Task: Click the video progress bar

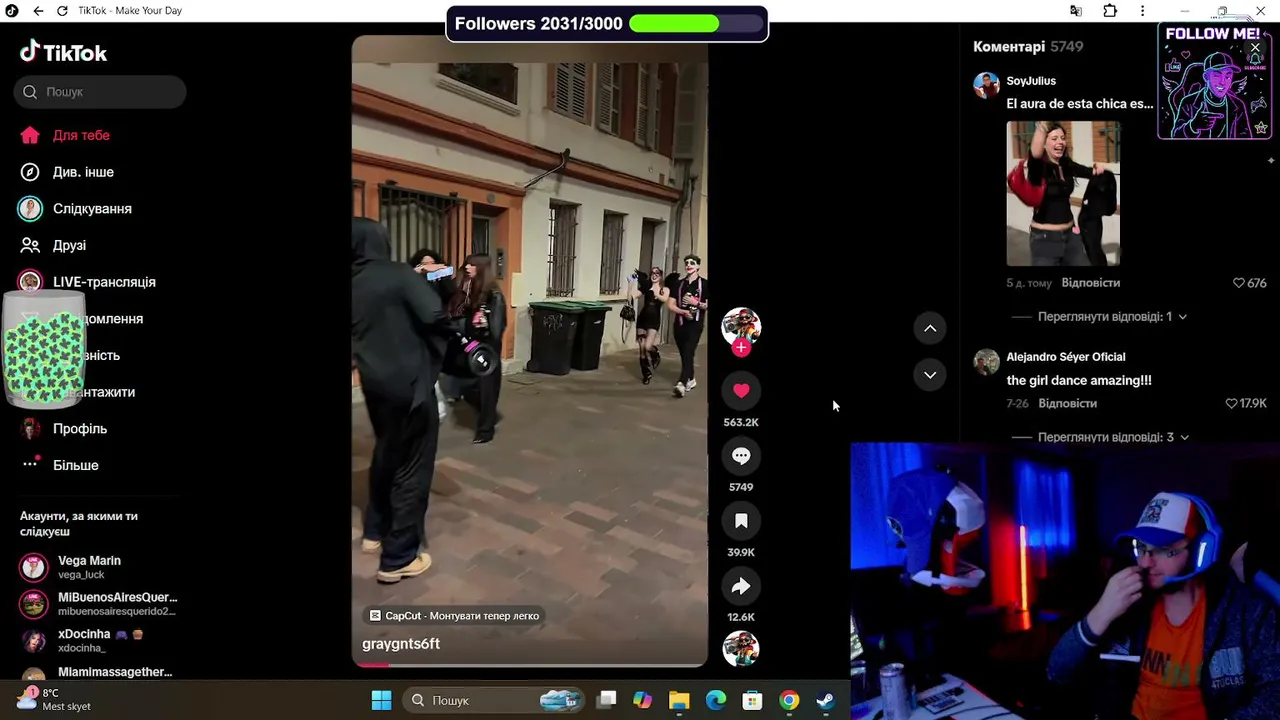Action: 530,664
